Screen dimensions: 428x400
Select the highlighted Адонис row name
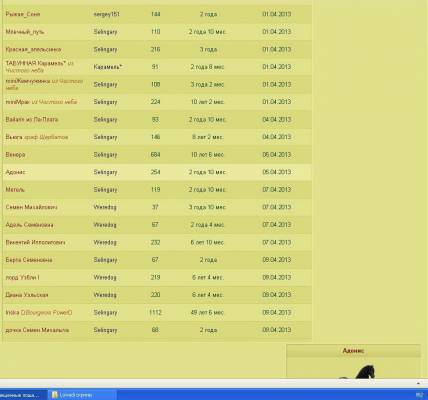pyautogui.click(x=15, y=172)
